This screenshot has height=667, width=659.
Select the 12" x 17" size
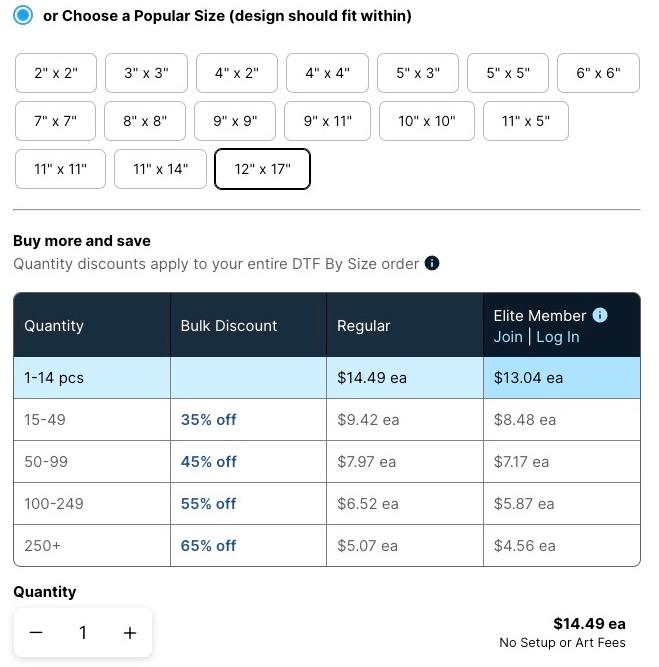(x=262, y=169)
